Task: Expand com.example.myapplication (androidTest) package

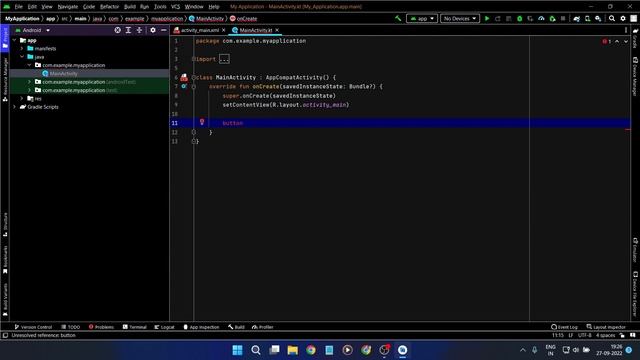Action: (29, 82)
